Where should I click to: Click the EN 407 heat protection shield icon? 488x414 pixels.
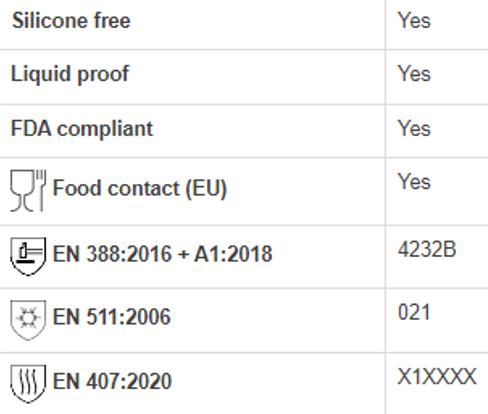coord(28,384)
